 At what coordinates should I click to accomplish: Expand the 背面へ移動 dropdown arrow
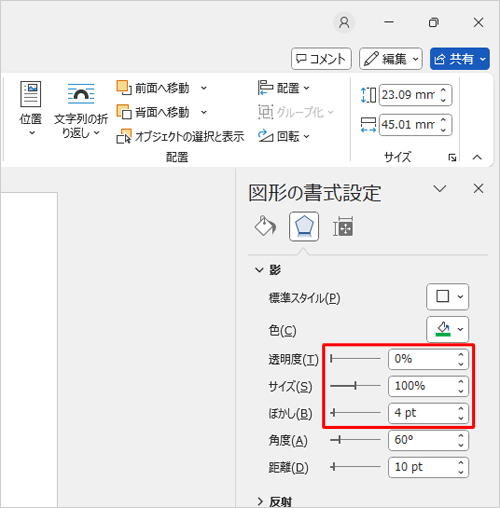pyautogui.click(x=204, y=112)
